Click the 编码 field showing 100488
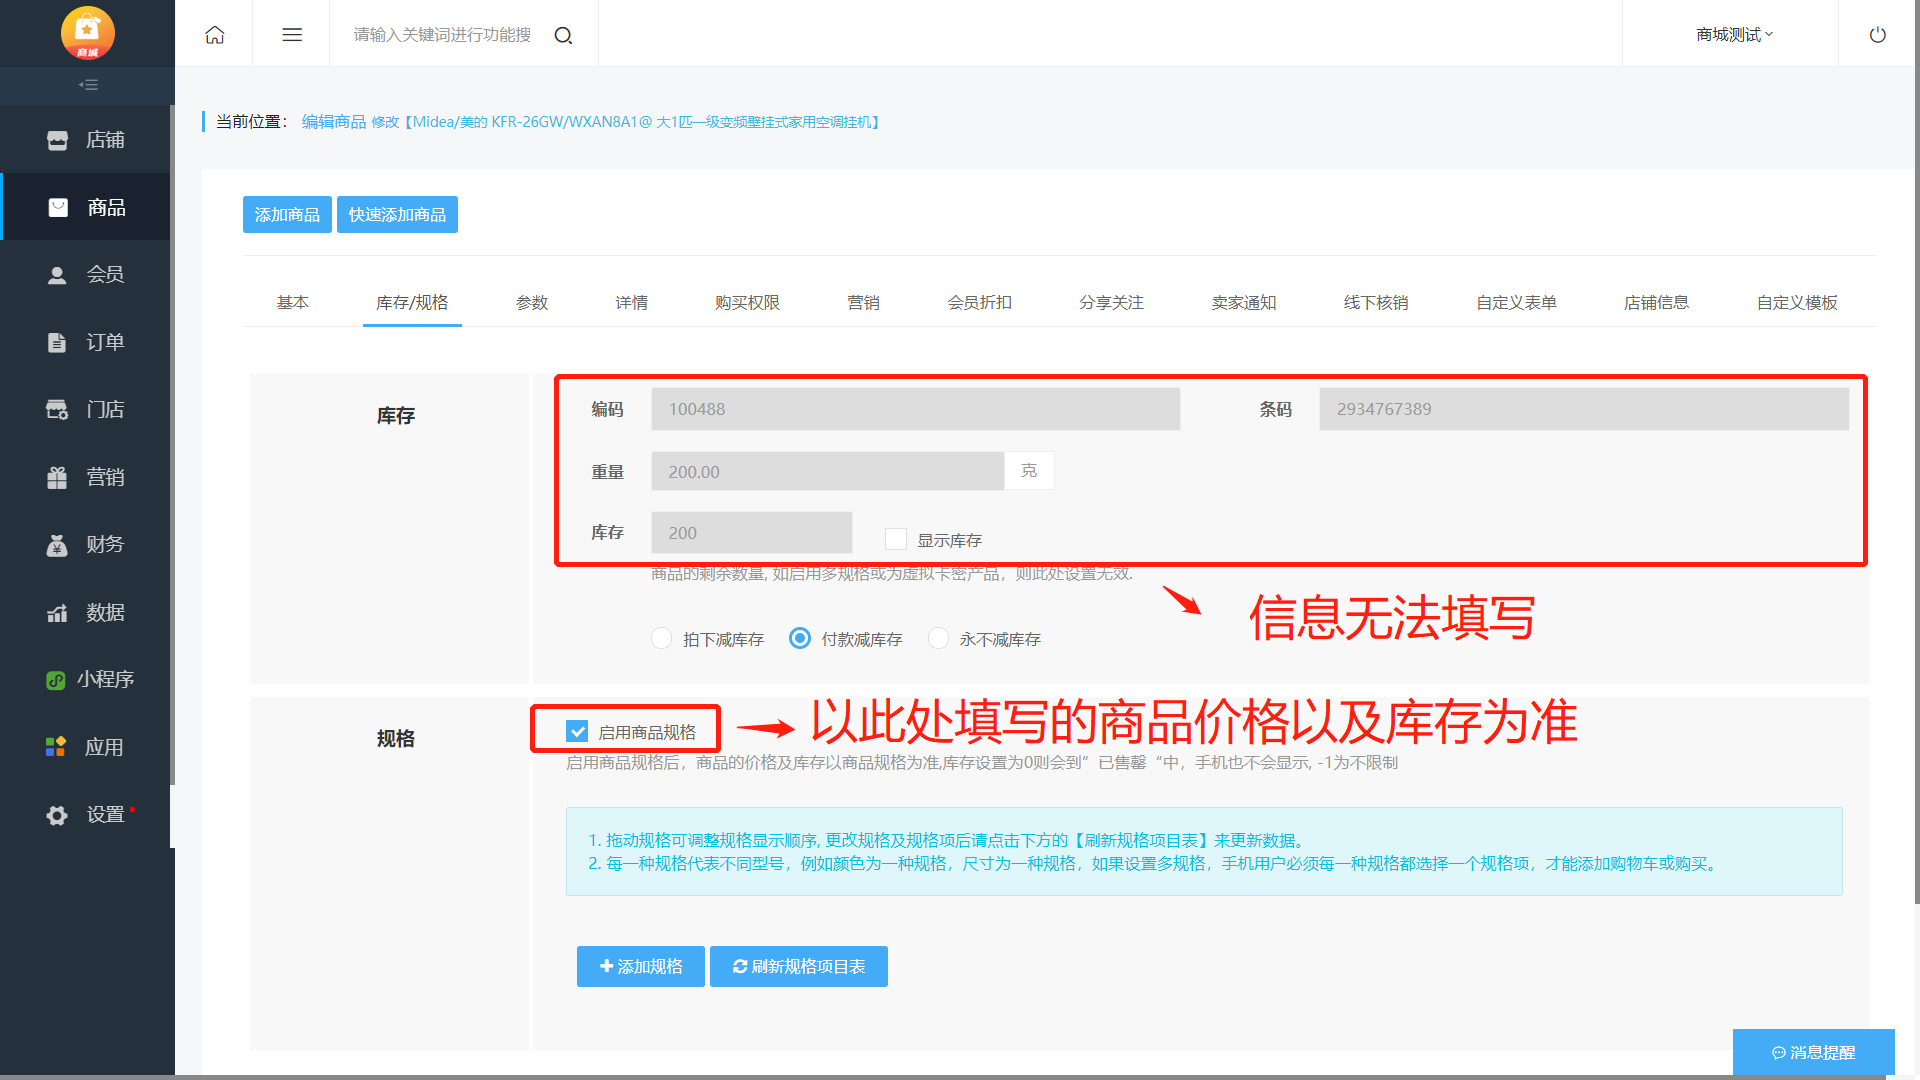 915,409
